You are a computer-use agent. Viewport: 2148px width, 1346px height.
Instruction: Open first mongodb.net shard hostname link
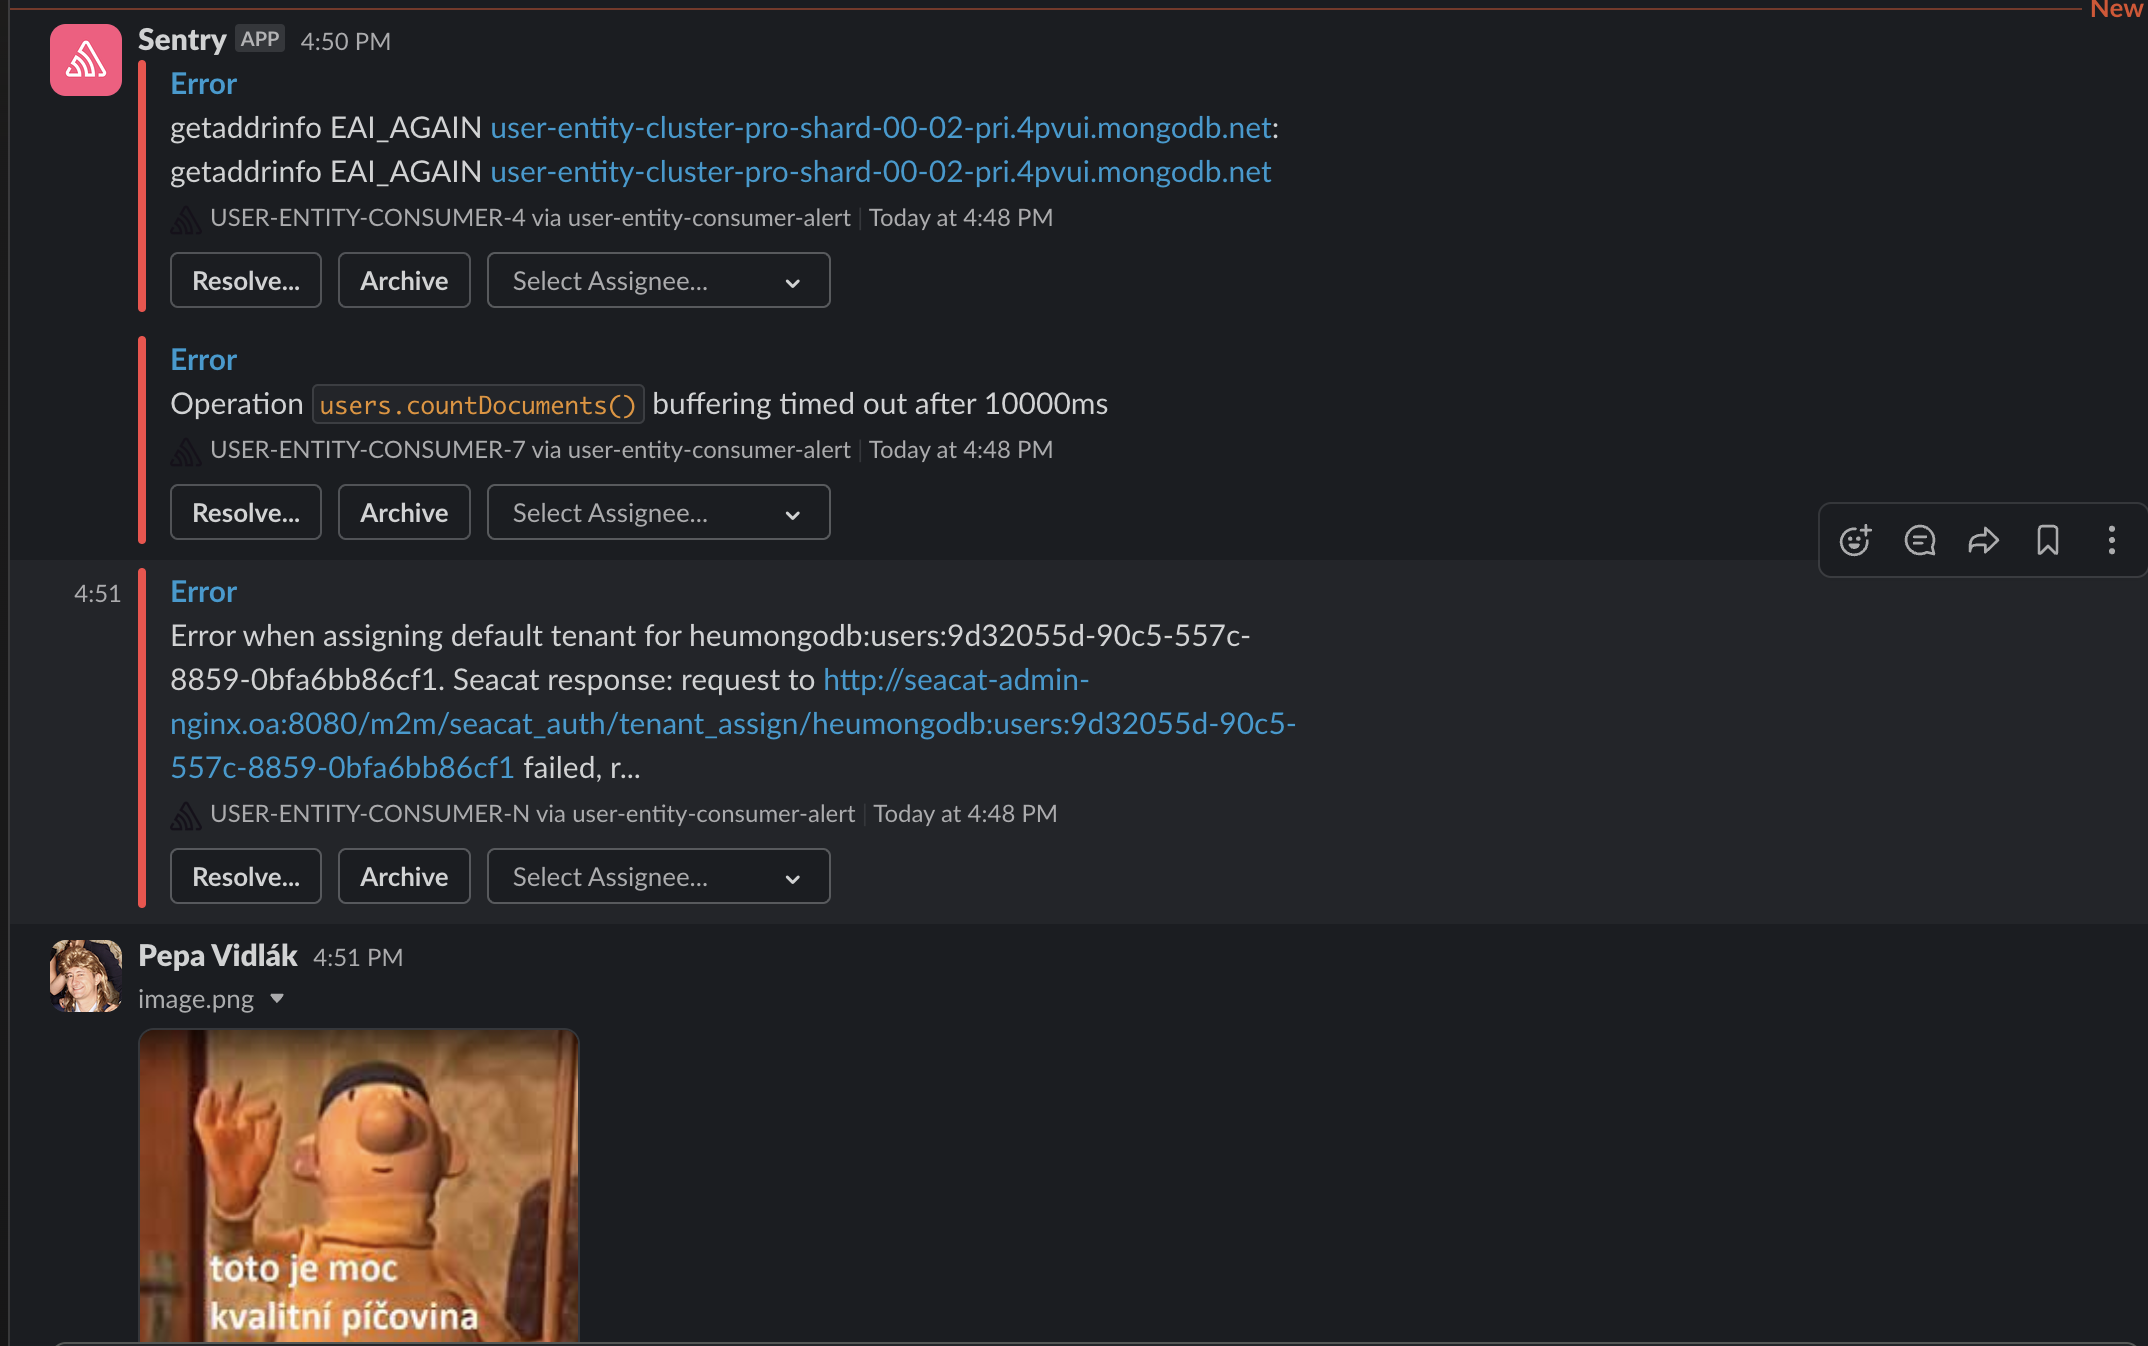[880, 128]
